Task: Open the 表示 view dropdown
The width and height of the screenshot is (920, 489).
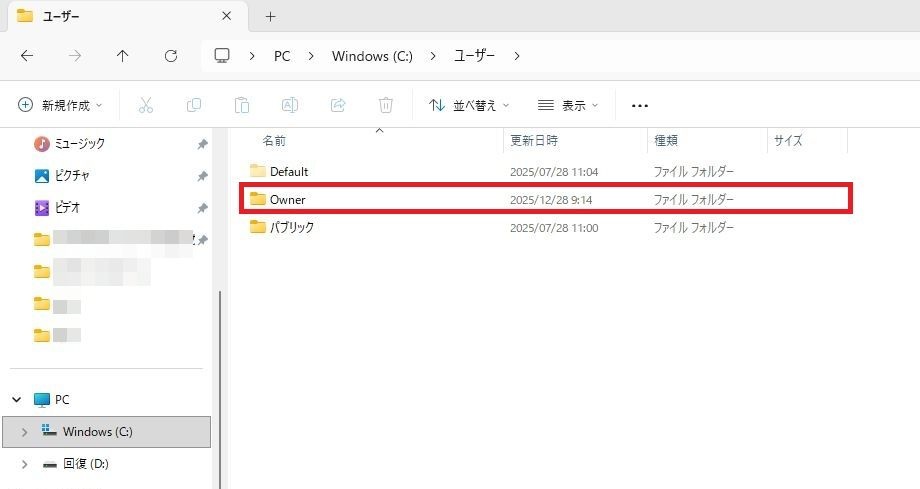Action: [568, 105]
